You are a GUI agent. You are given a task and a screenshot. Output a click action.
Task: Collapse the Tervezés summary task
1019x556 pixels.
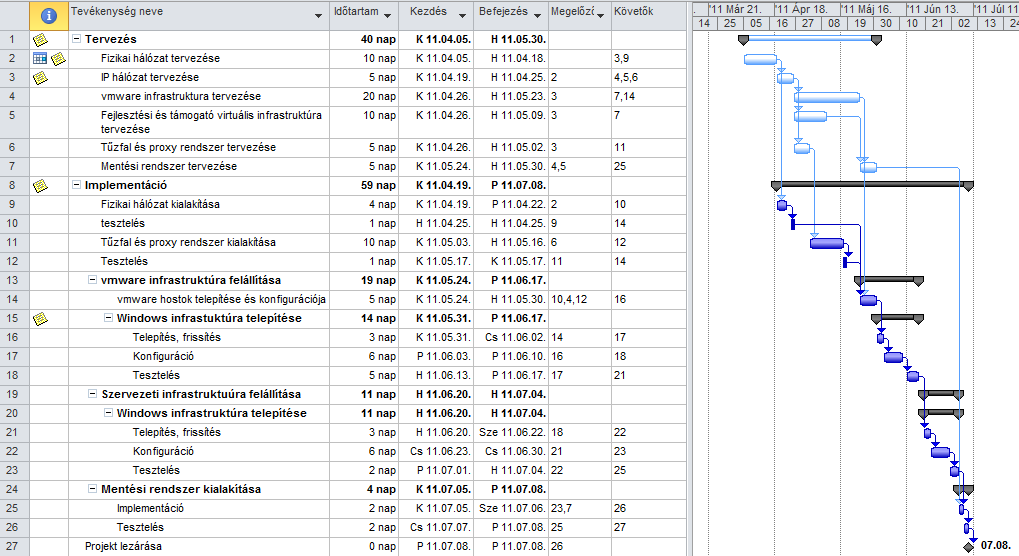click(x=77, y=39)
